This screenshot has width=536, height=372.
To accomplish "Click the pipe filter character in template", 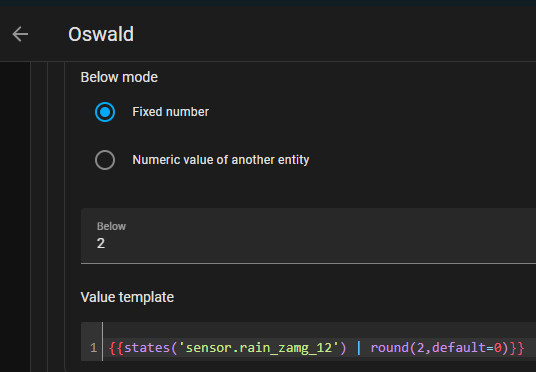I will click(359, 348).
